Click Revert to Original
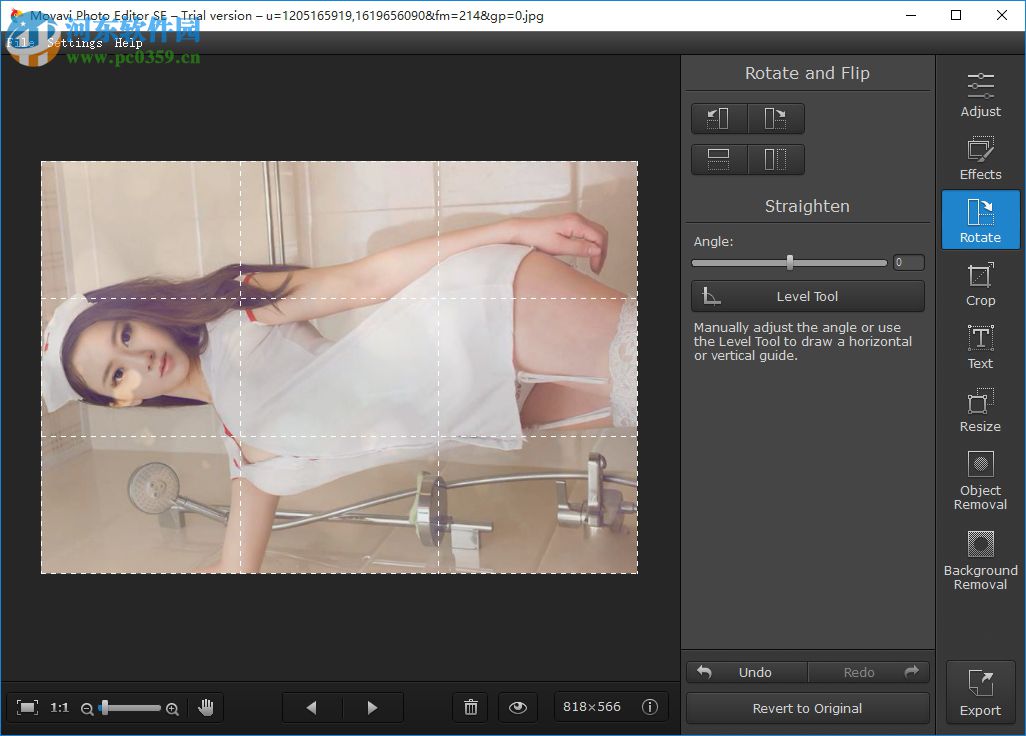 807,708
